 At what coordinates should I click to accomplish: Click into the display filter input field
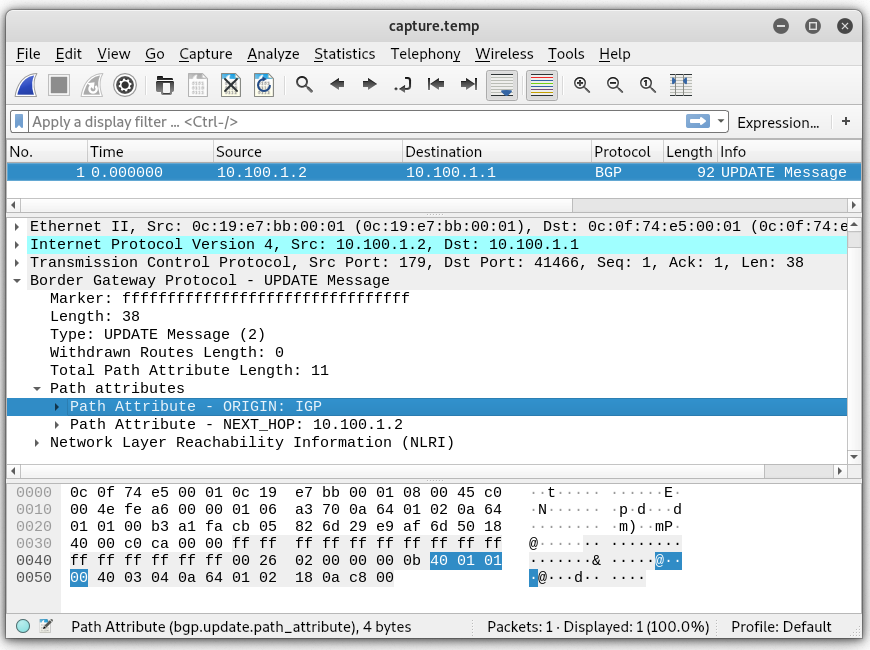tap(350, 122)
